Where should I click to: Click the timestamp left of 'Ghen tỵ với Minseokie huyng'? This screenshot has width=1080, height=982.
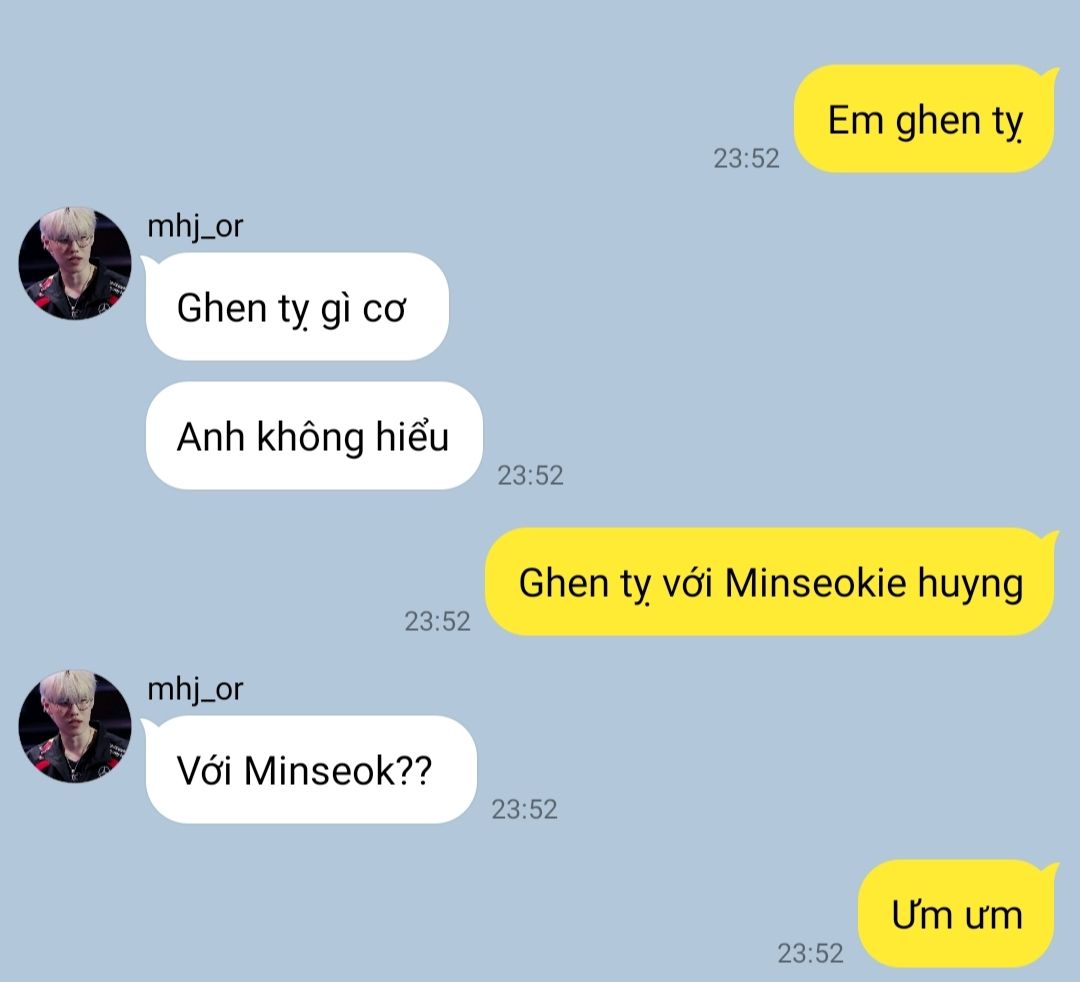tap(437, 621)
